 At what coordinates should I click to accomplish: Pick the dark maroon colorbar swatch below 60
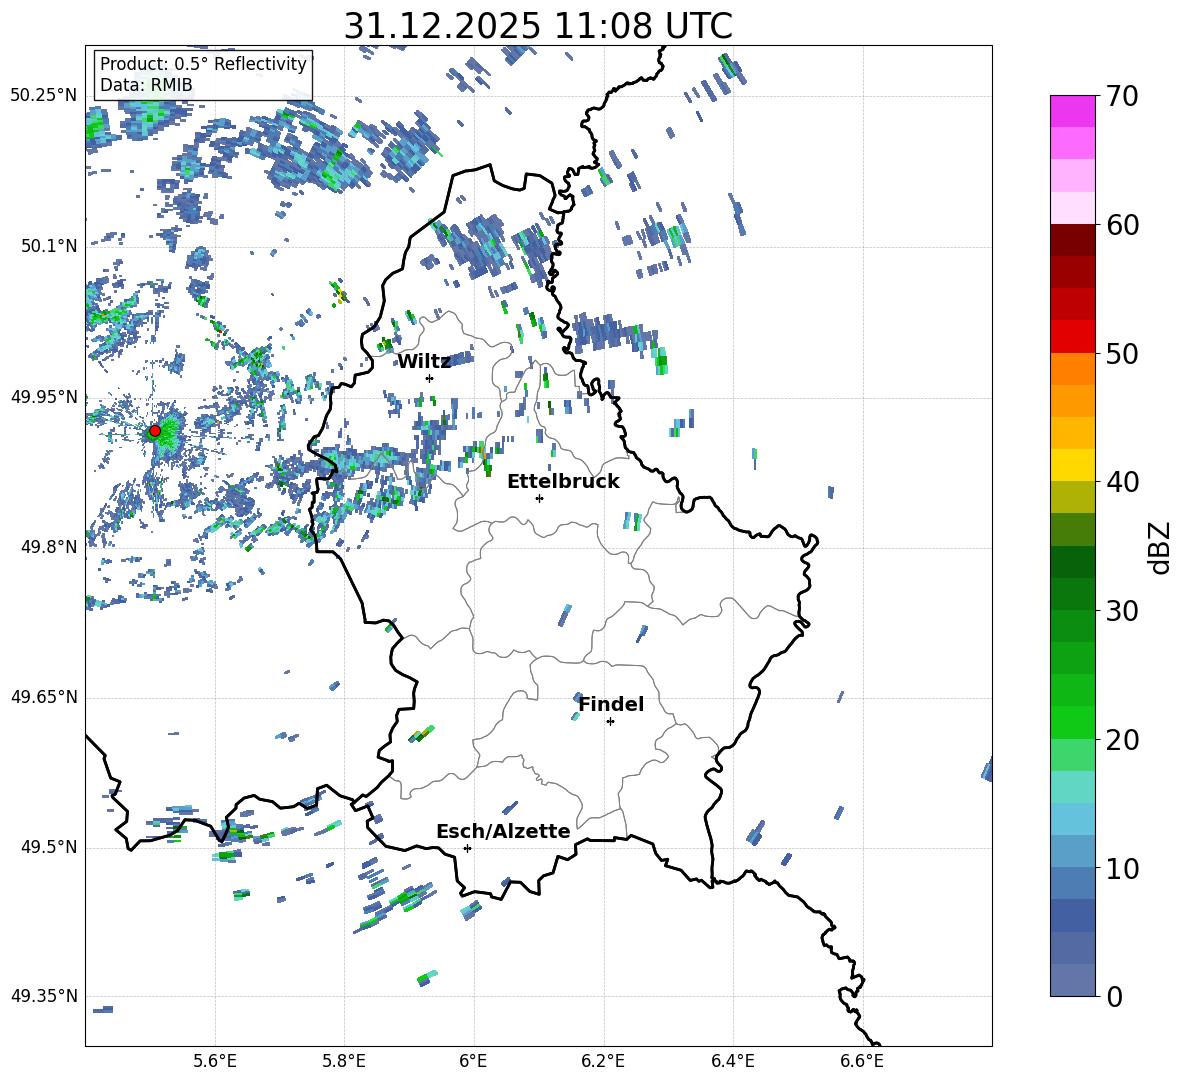[1072, 240]
